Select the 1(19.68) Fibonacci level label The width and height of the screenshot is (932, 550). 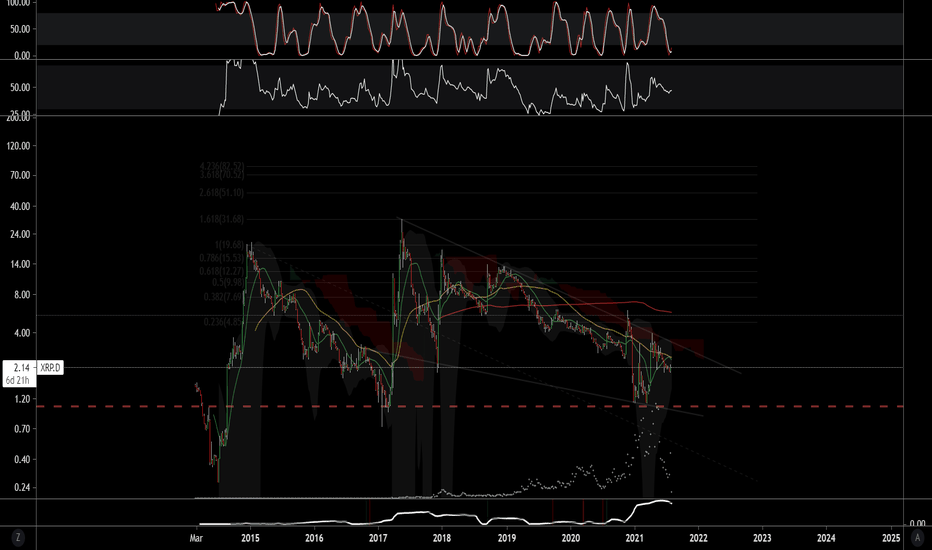[x=229, y=244]
